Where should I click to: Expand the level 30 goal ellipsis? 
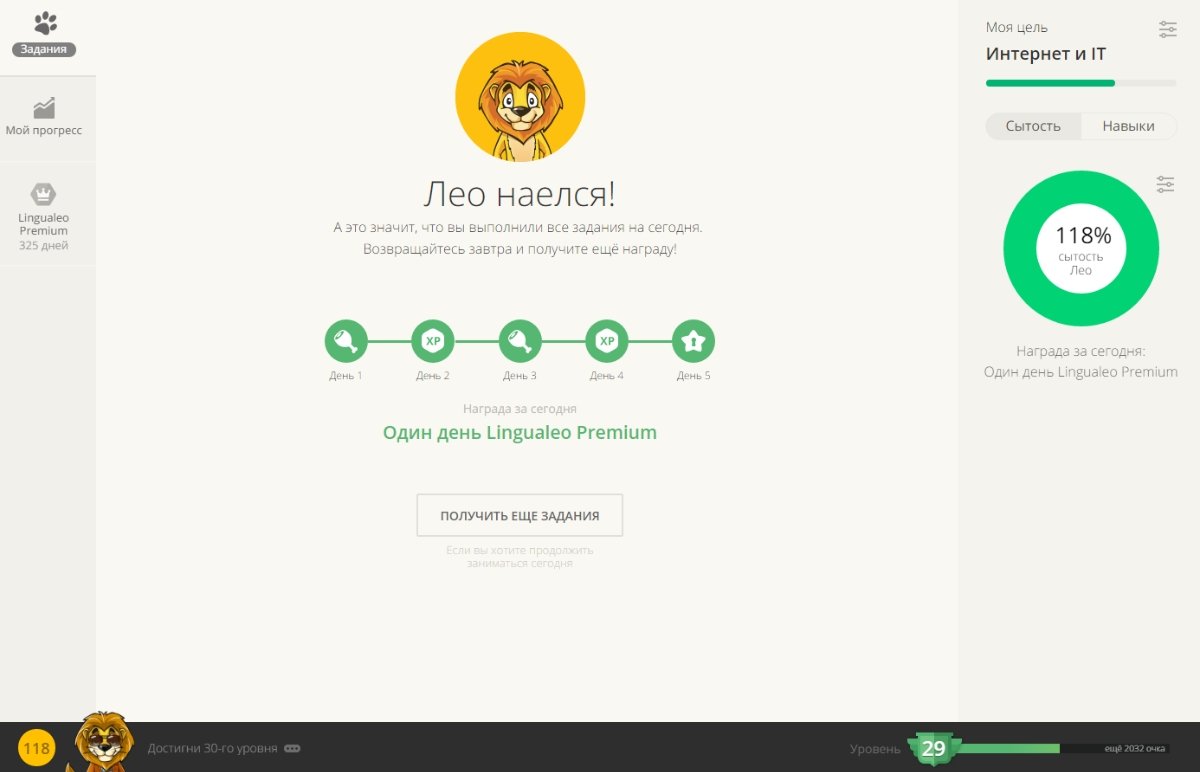click(292, 748)
